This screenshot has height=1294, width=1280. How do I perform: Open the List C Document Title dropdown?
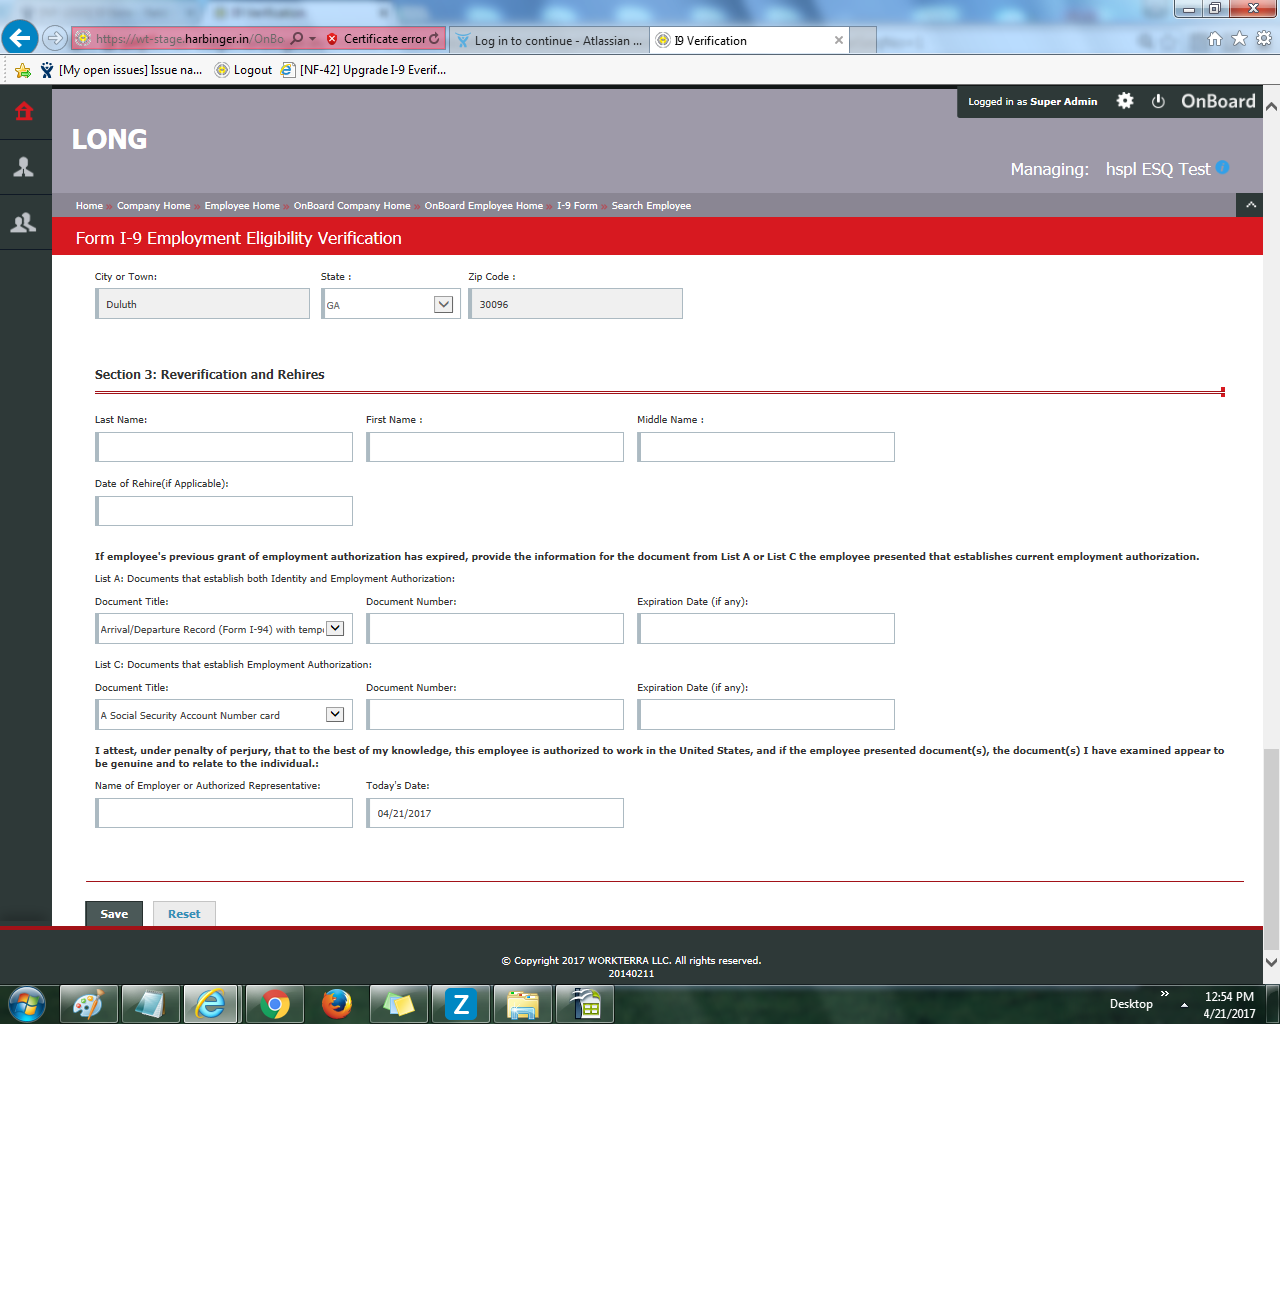336,714
